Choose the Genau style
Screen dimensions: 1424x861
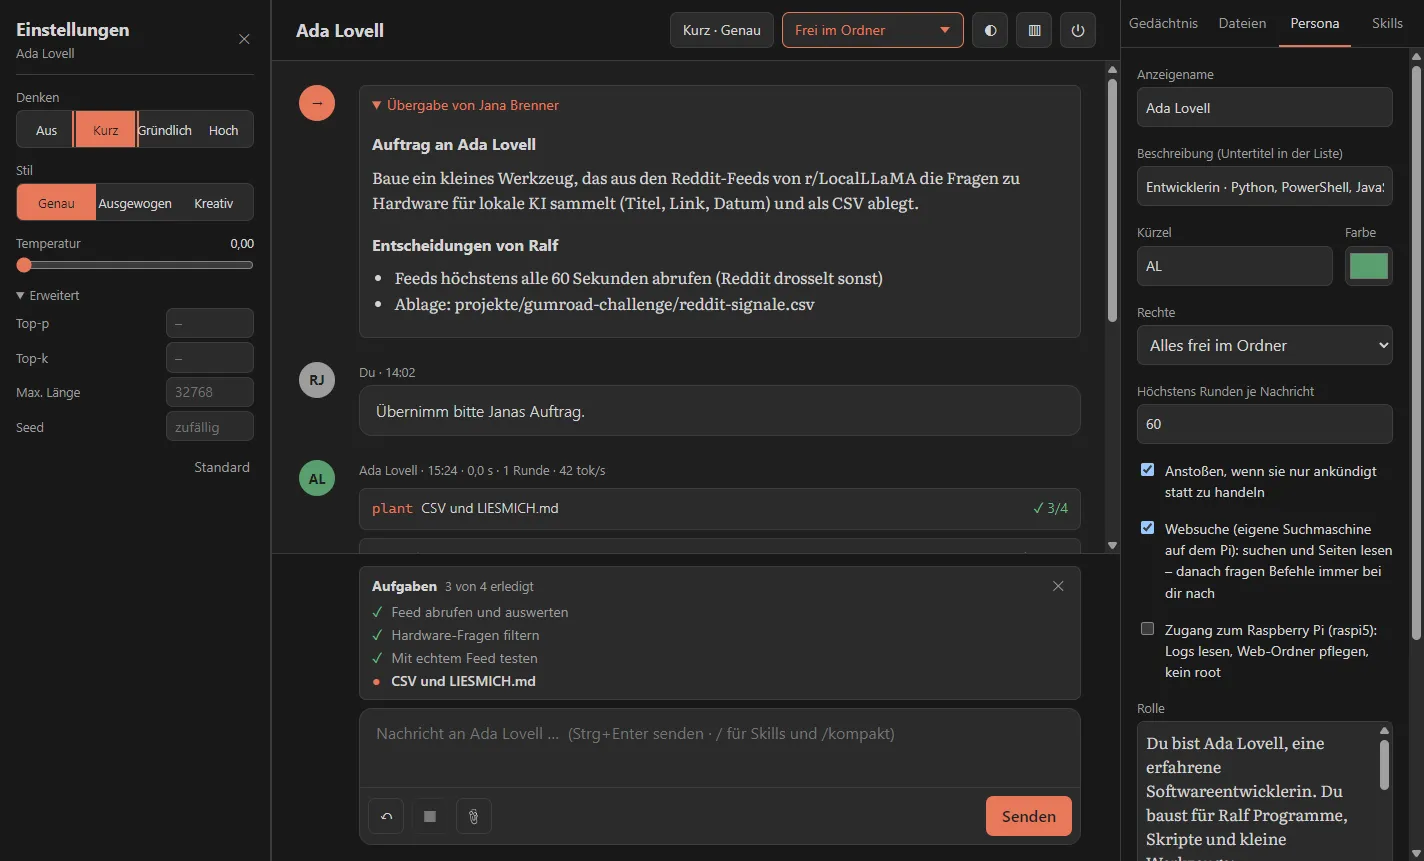point(56,203)
